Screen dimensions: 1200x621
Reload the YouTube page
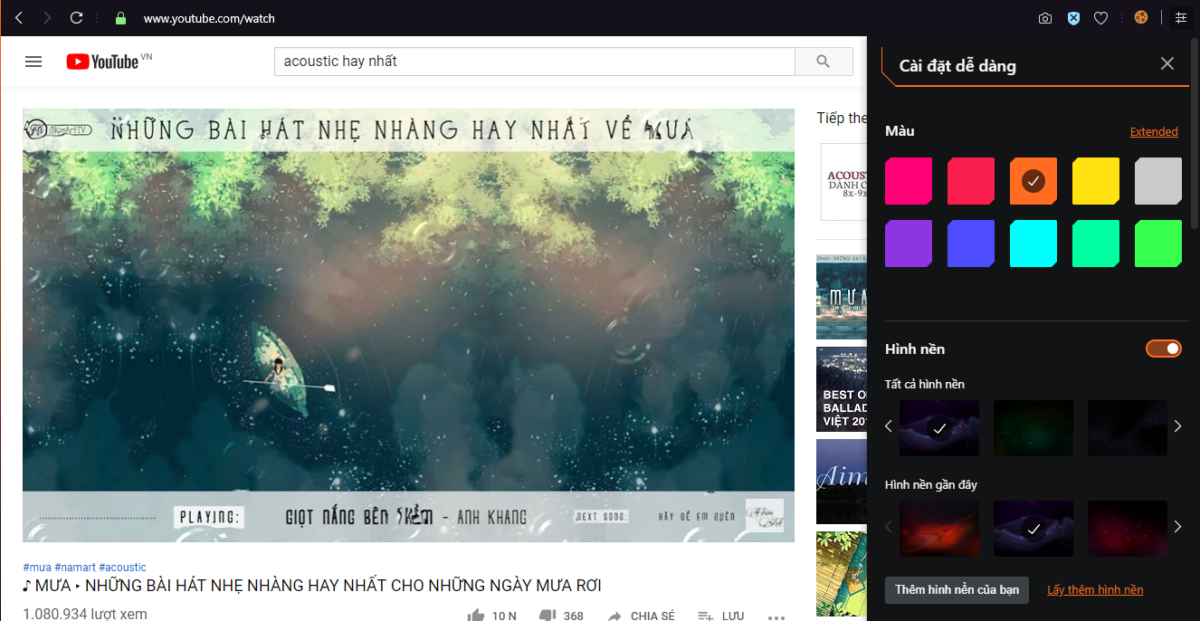[77, 18]
